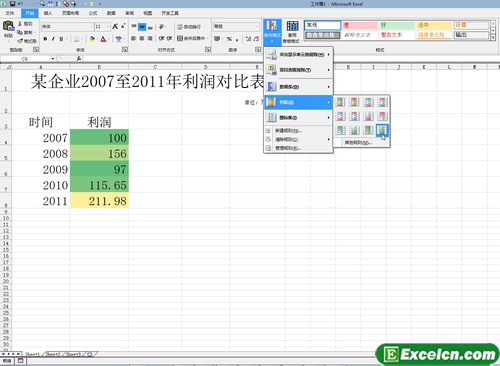Expand the Alignment group dialog launcher

(207, 50)
